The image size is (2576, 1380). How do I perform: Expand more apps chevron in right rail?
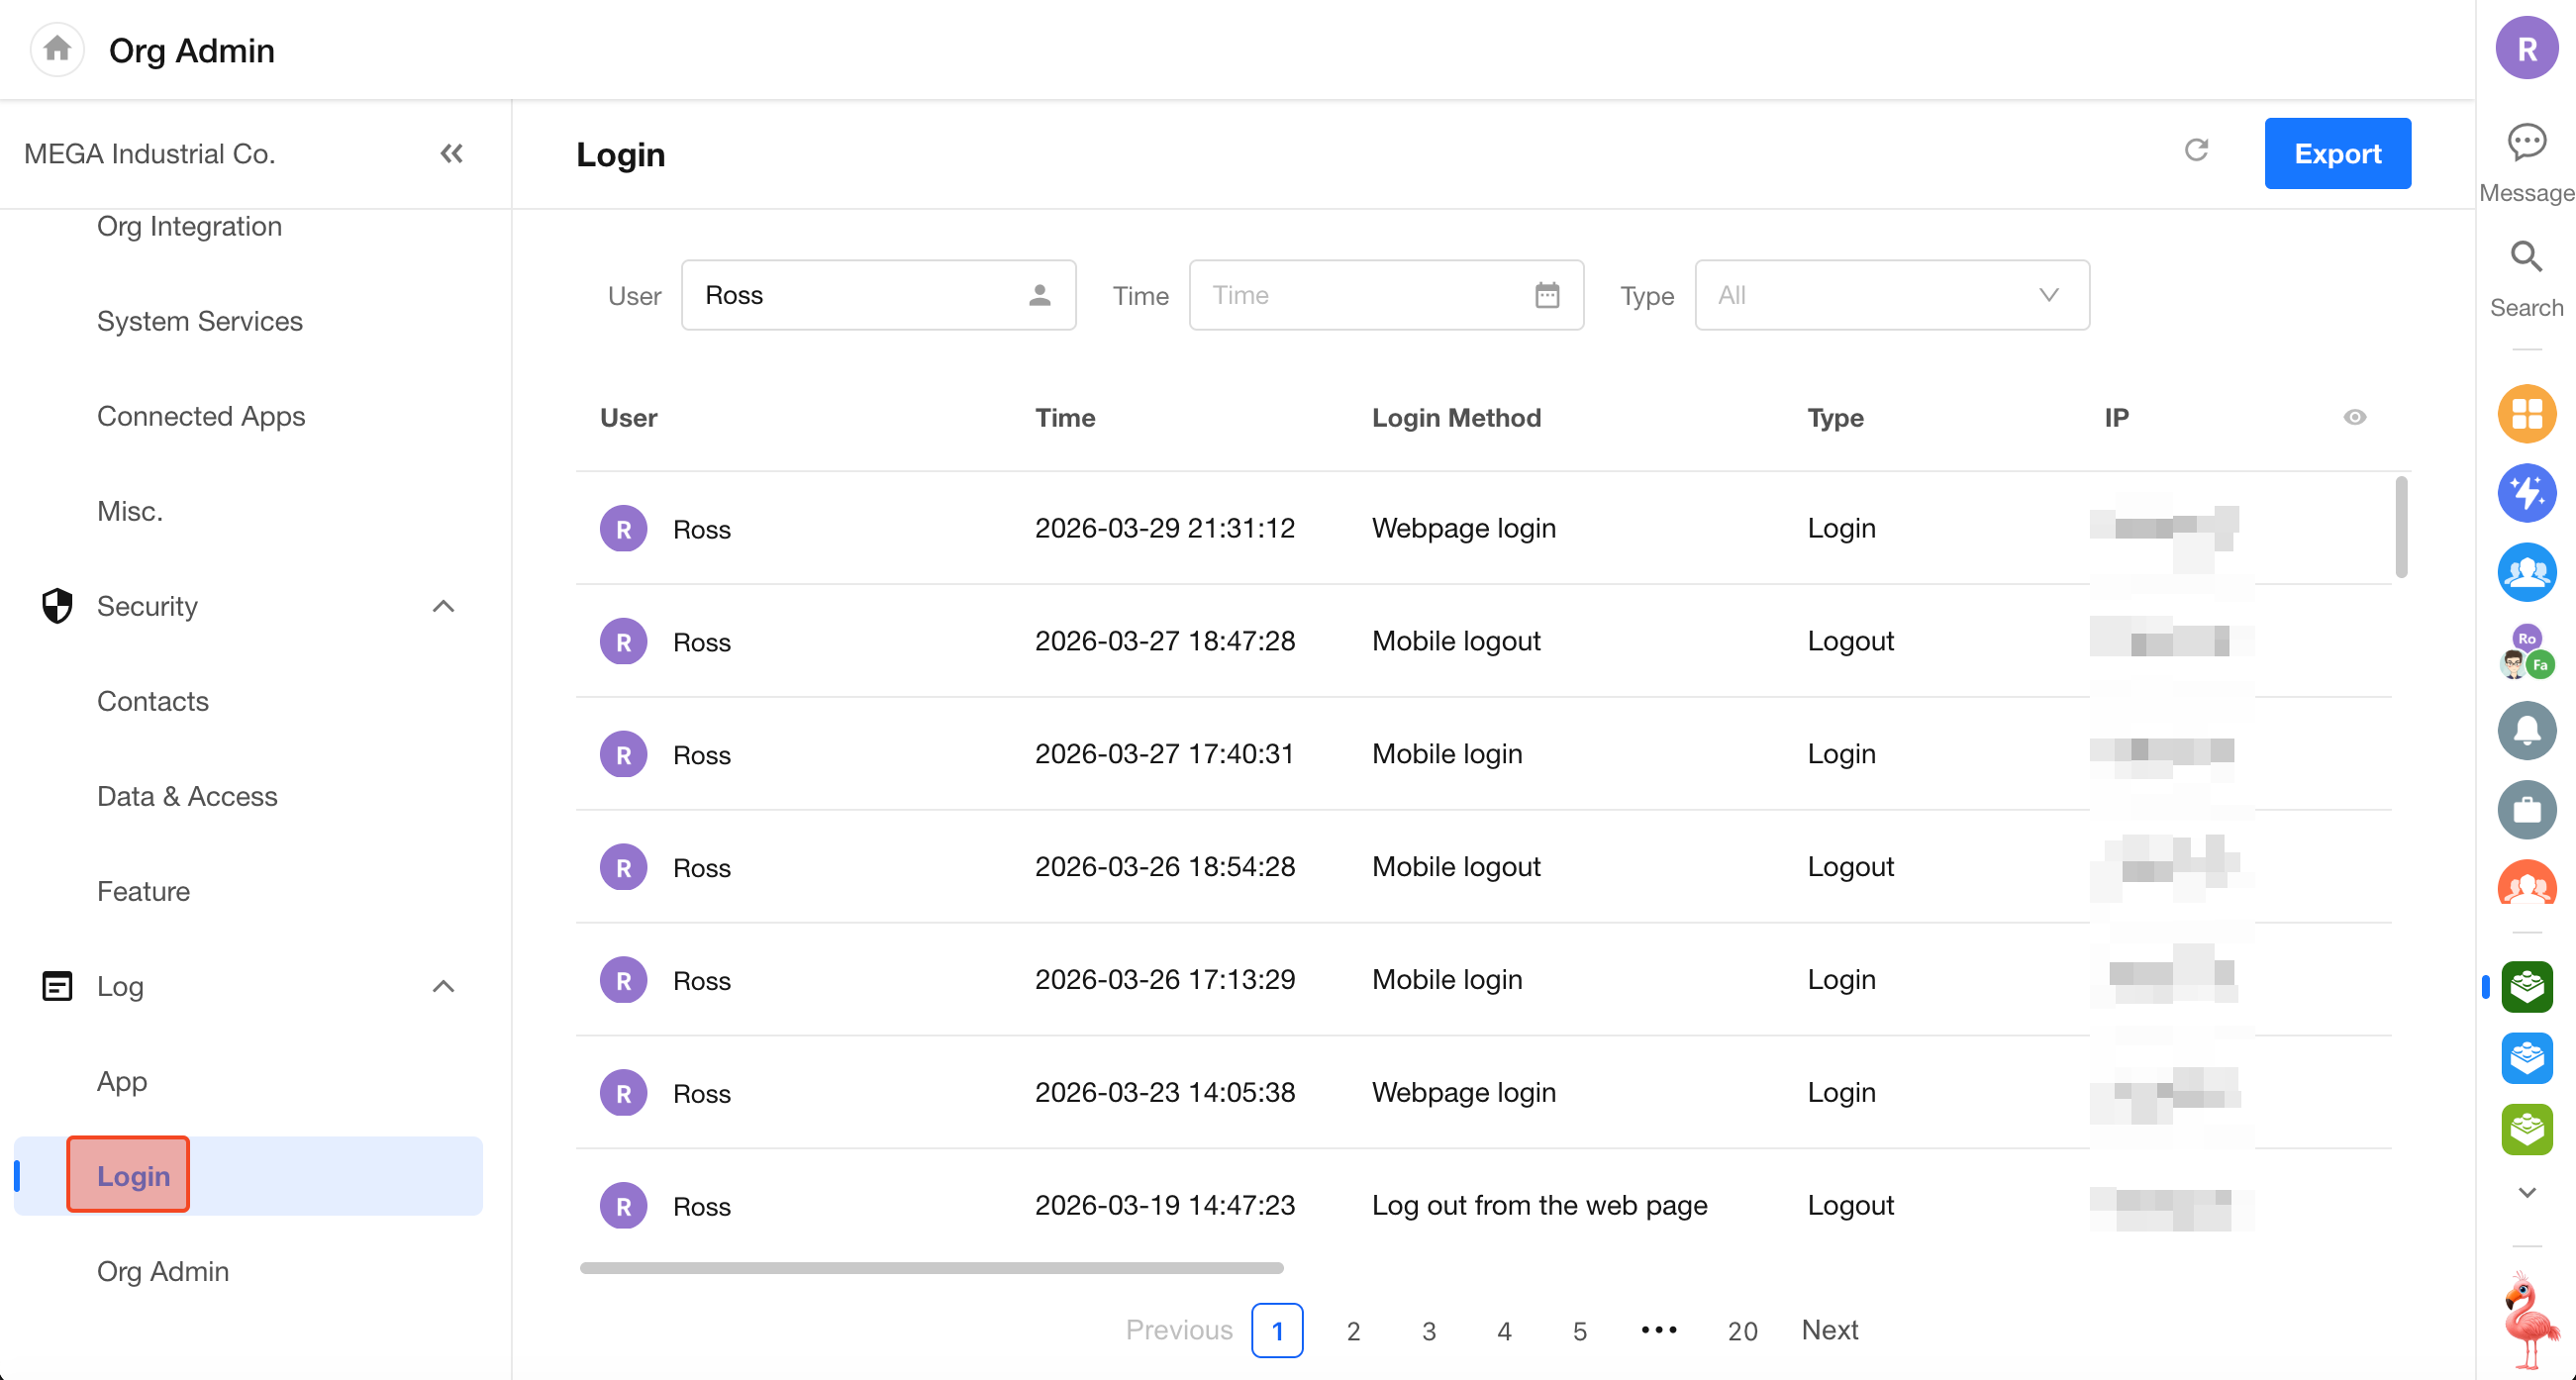[x=2526, y=1192]
